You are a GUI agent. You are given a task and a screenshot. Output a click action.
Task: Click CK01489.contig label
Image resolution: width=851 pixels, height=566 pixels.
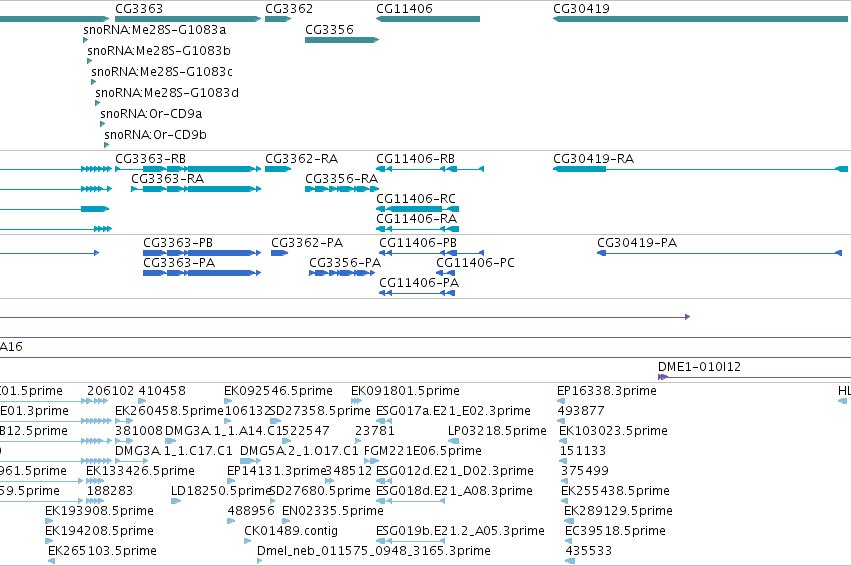coord(291,531)
